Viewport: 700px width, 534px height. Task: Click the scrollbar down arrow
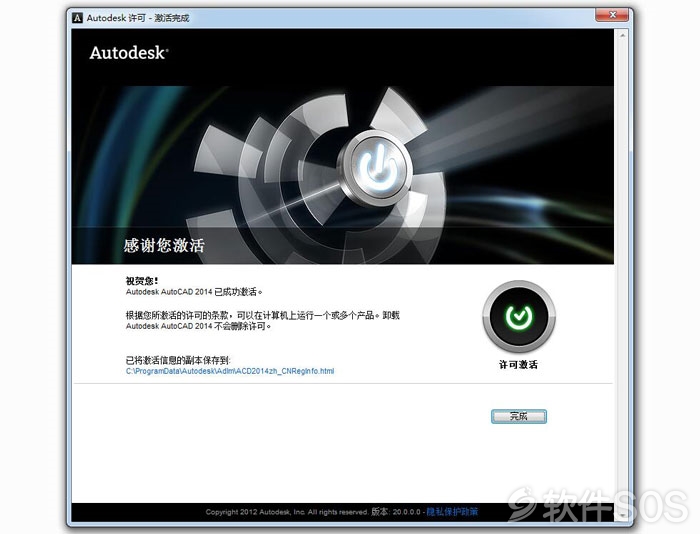pos(622,515)
